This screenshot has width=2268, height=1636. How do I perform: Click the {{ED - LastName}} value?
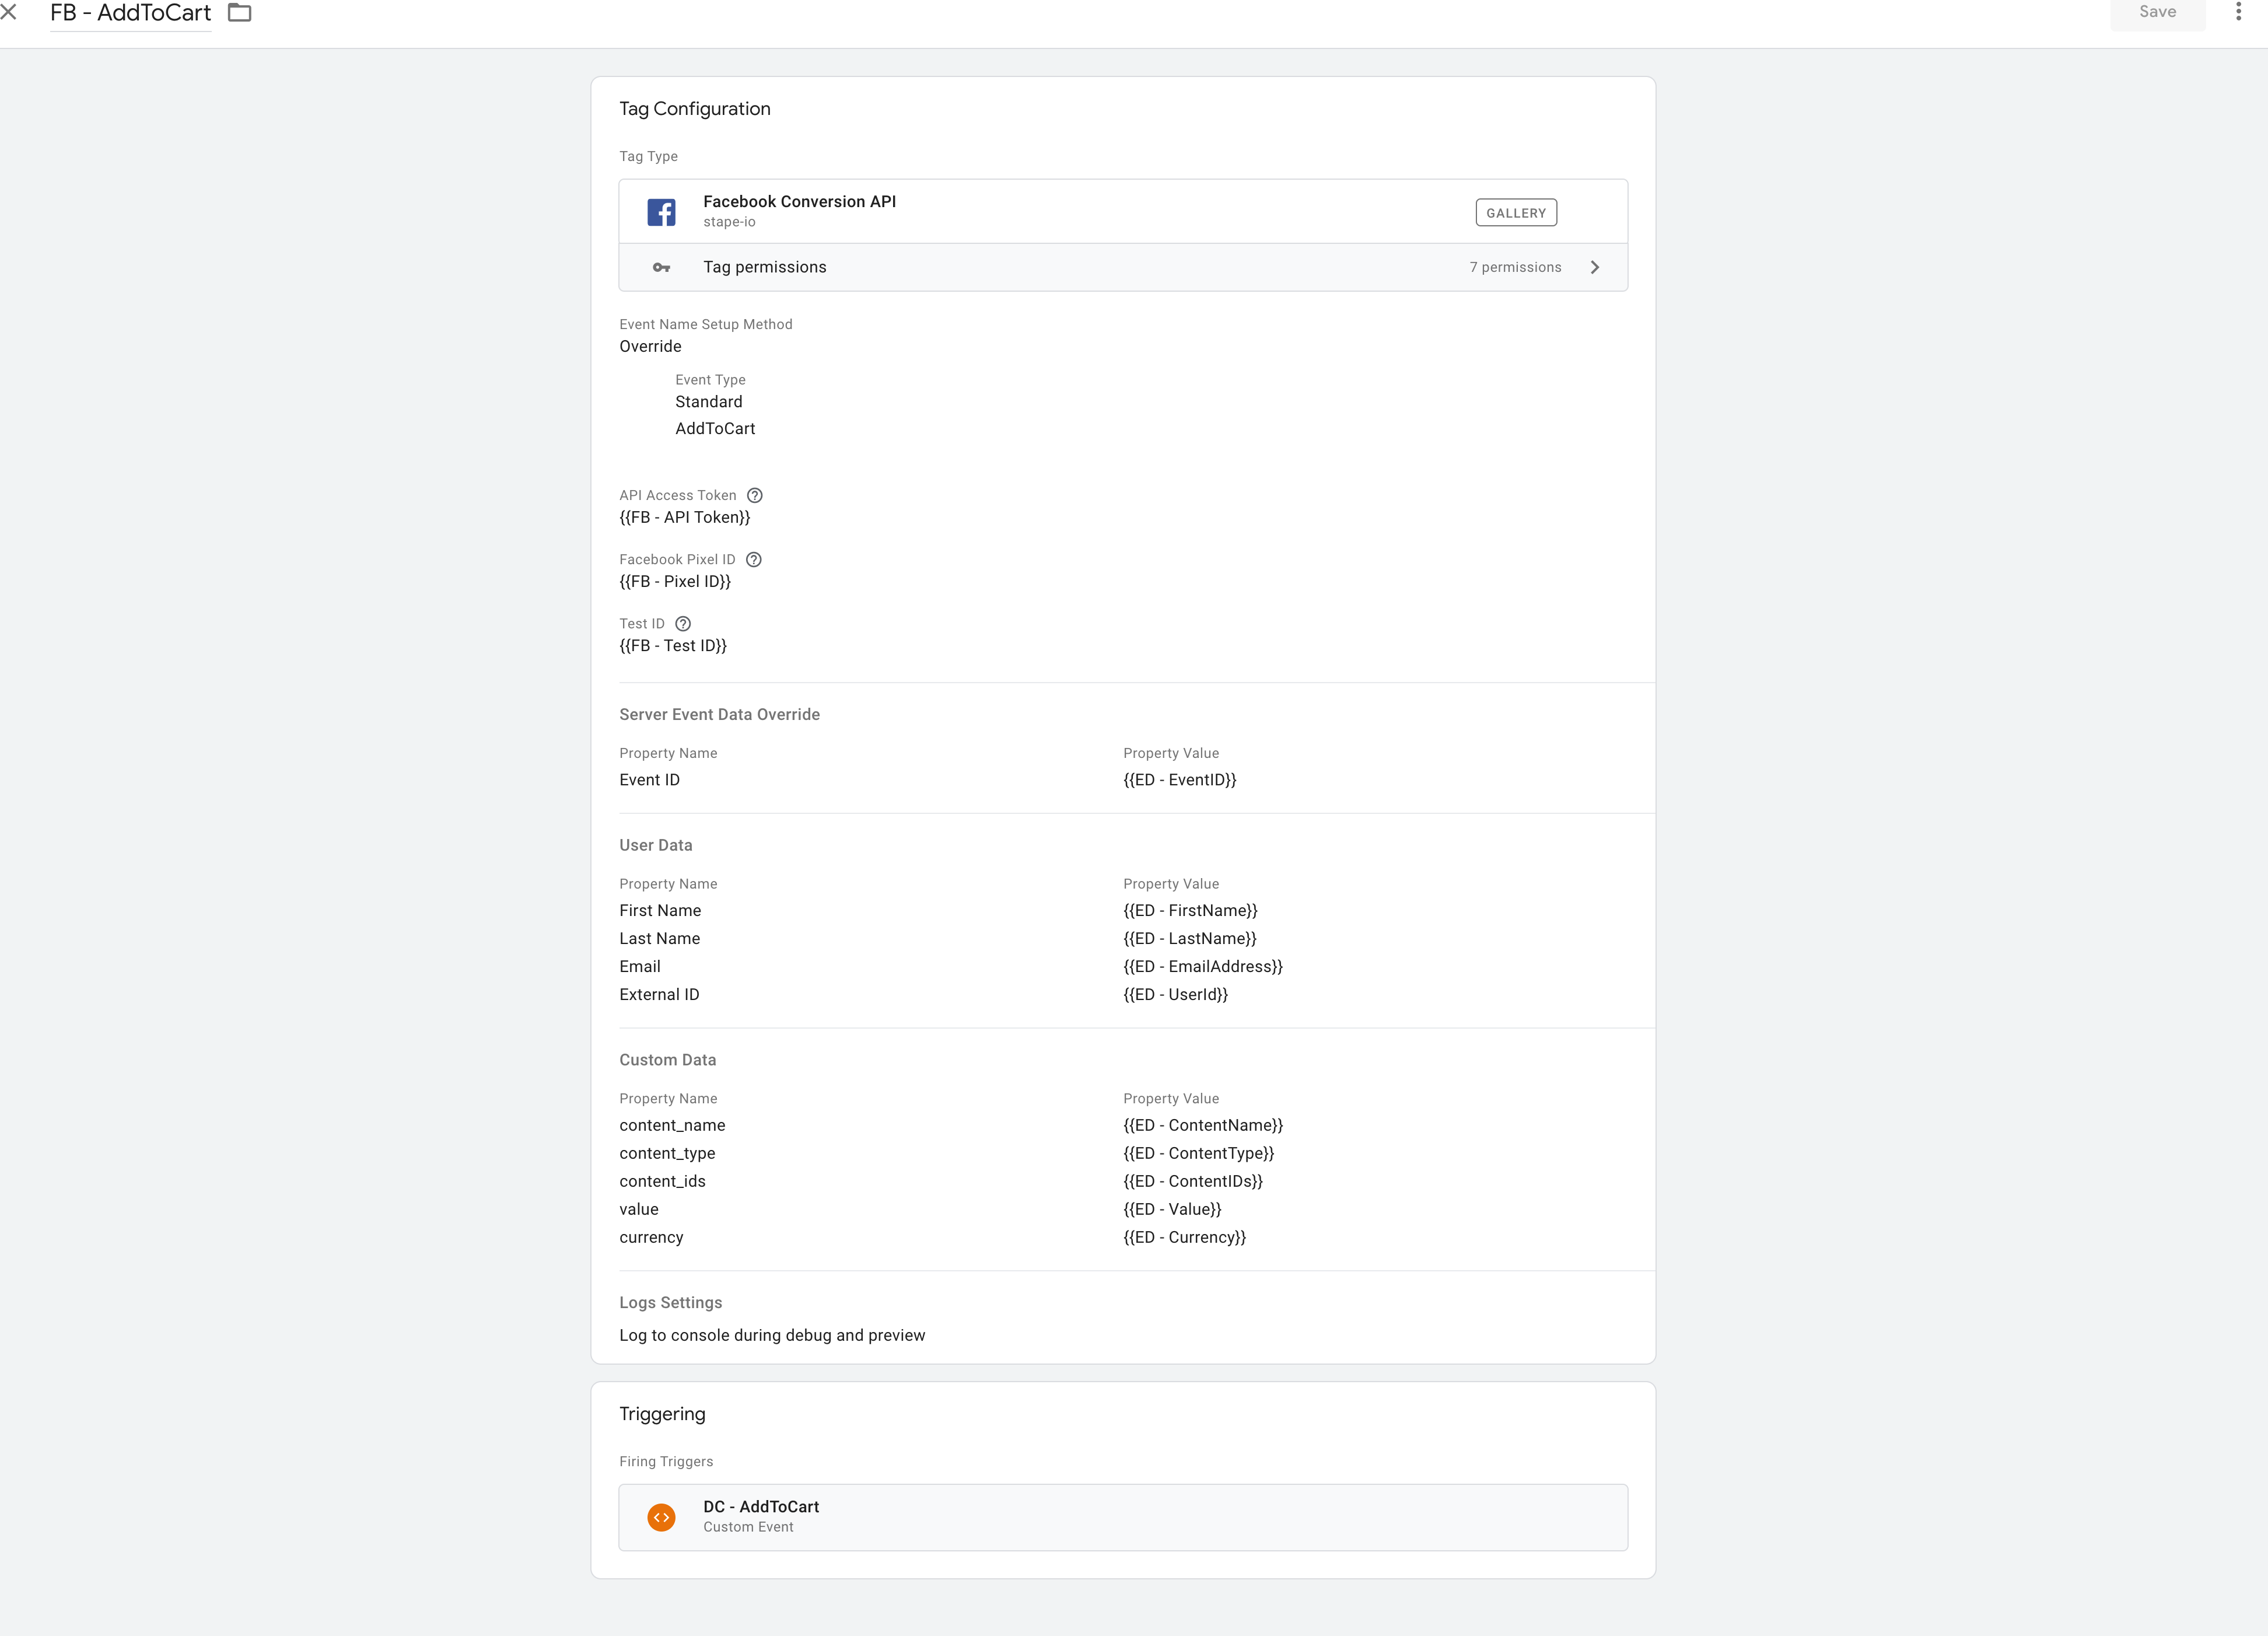[1189, 938]
